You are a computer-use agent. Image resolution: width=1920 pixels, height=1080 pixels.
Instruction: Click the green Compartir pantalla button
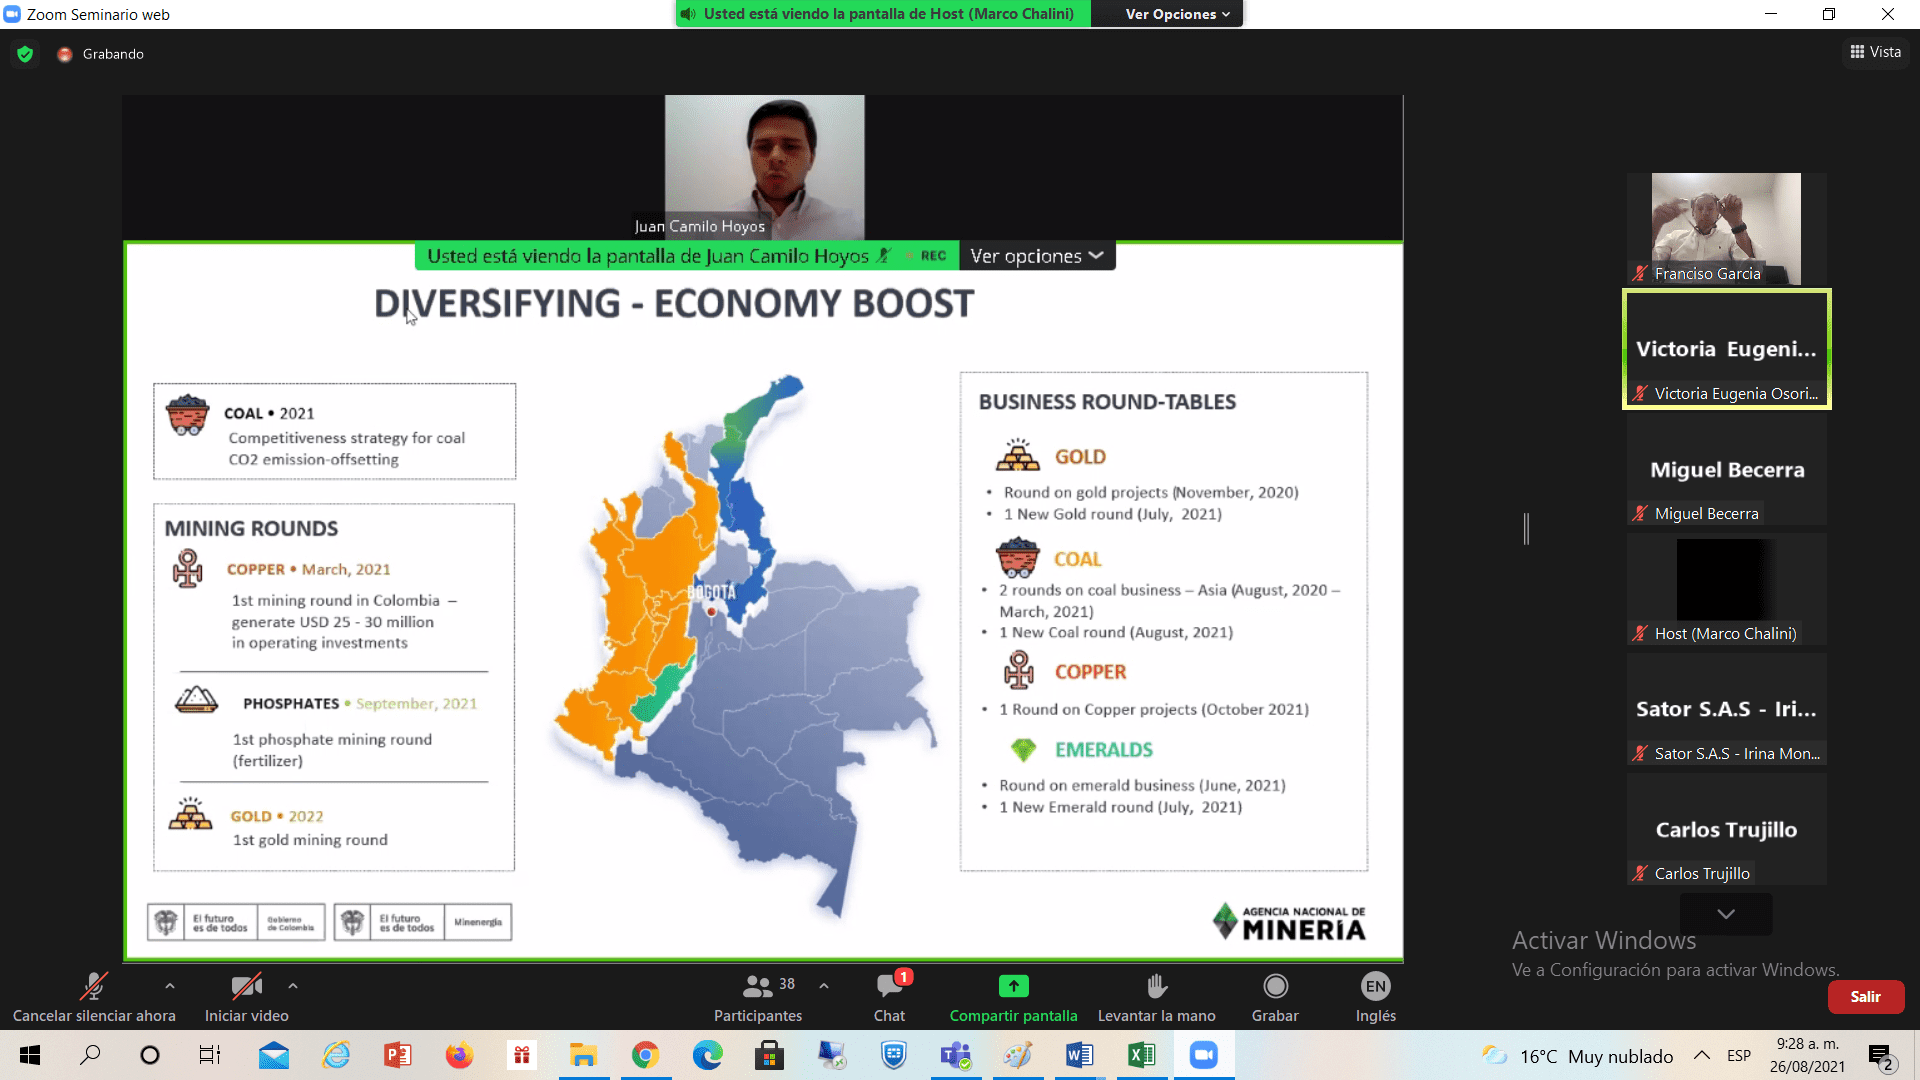1014,997
